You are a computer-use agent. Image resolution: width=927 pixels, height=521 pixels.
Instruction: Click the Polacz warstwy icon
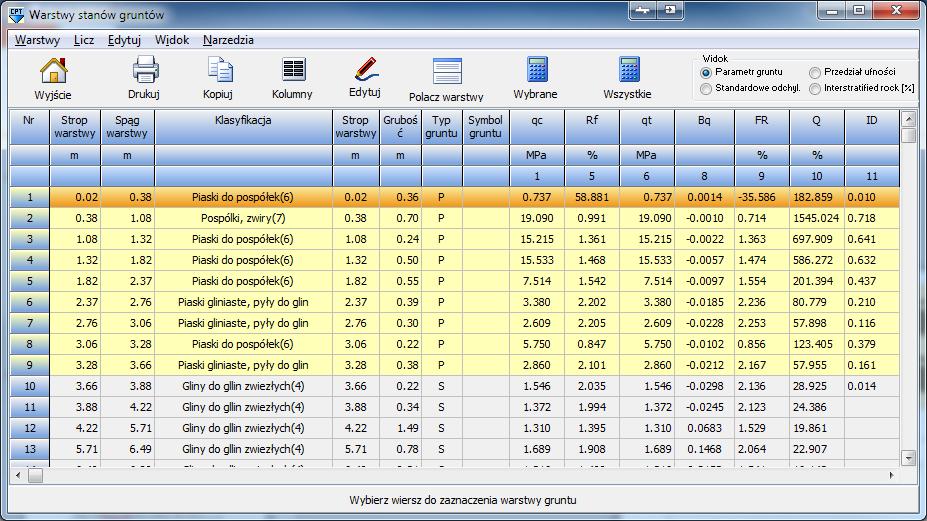click(447, 71)
